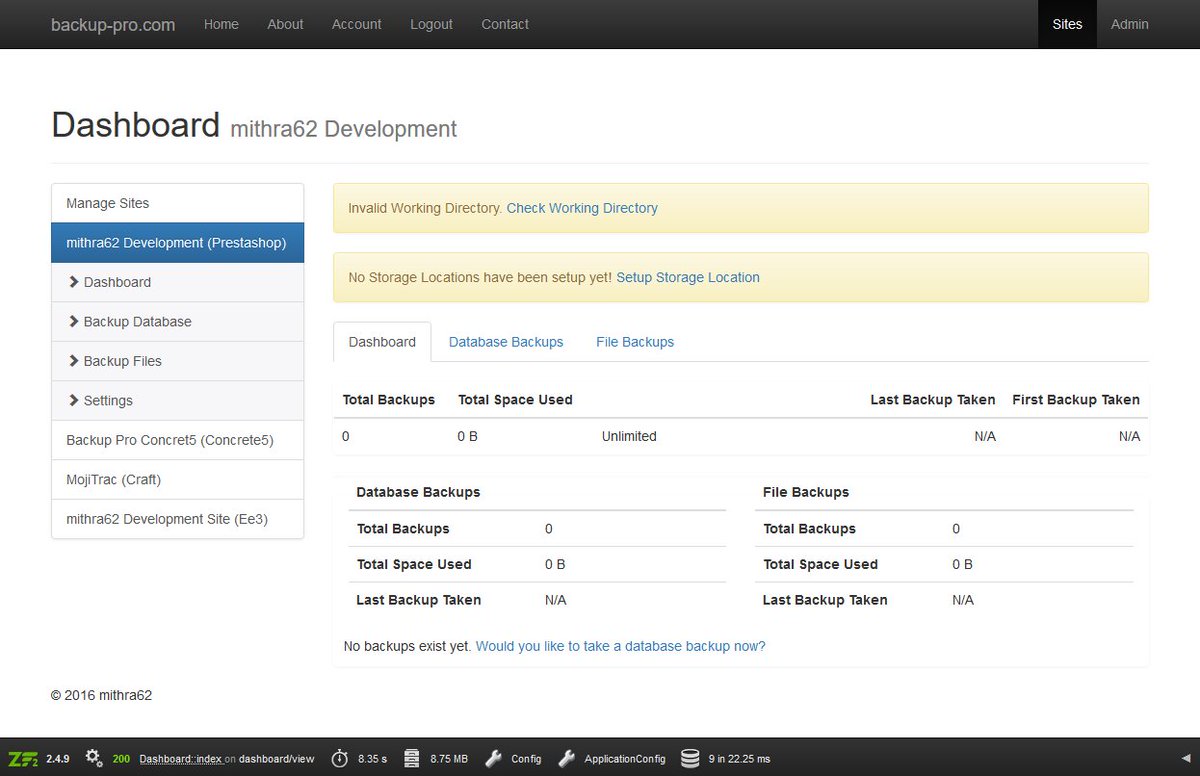Click the wrench icon beside ApplicationConfig
The height and width of the screenshot is (776, 1200).
pyautogui.click(x=567, y=758)
